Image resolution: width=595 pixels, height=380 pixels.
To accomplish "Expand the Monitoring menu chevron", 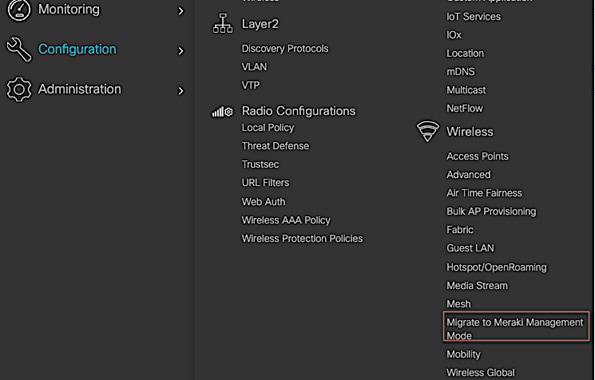I will [x=181, y=11].
